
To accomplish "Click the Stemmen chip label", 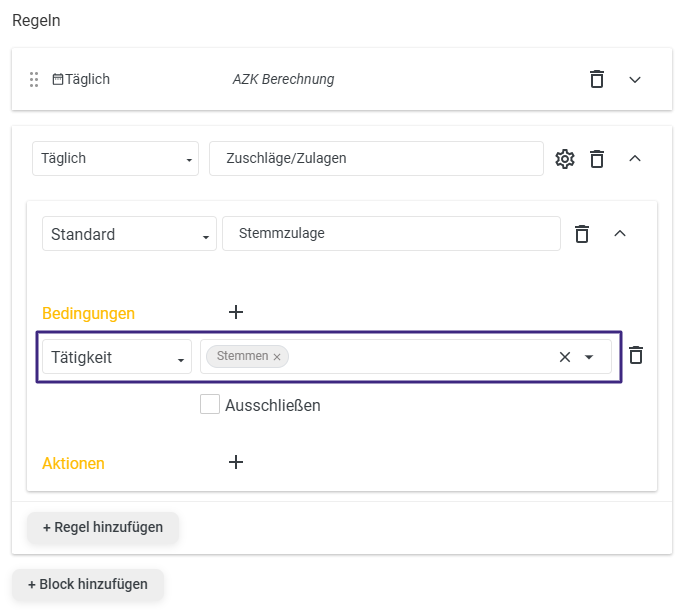I will pyautogui.click(x=242, y=356).
